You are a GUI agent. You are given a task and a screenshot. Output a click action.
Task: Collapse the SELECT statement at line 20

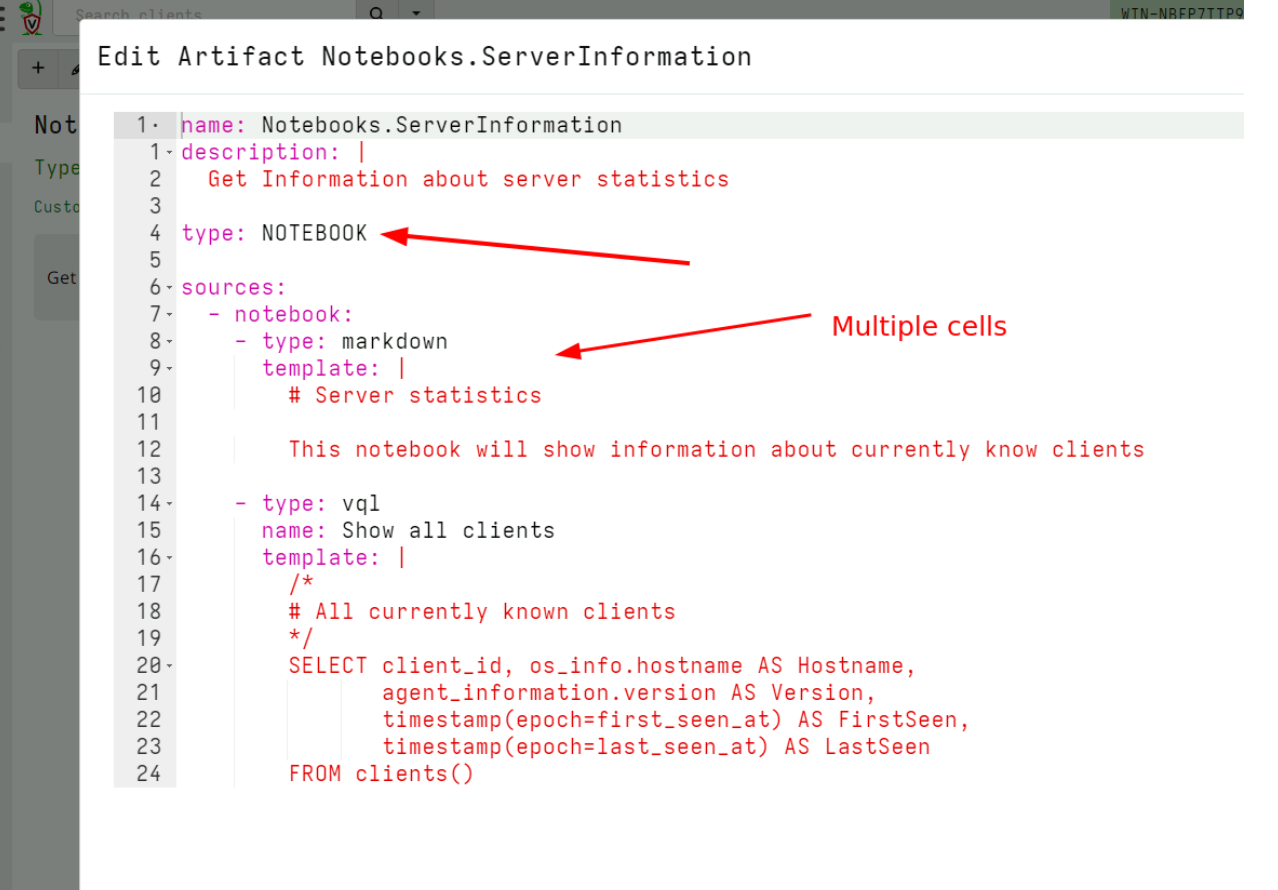coord(168,665)
